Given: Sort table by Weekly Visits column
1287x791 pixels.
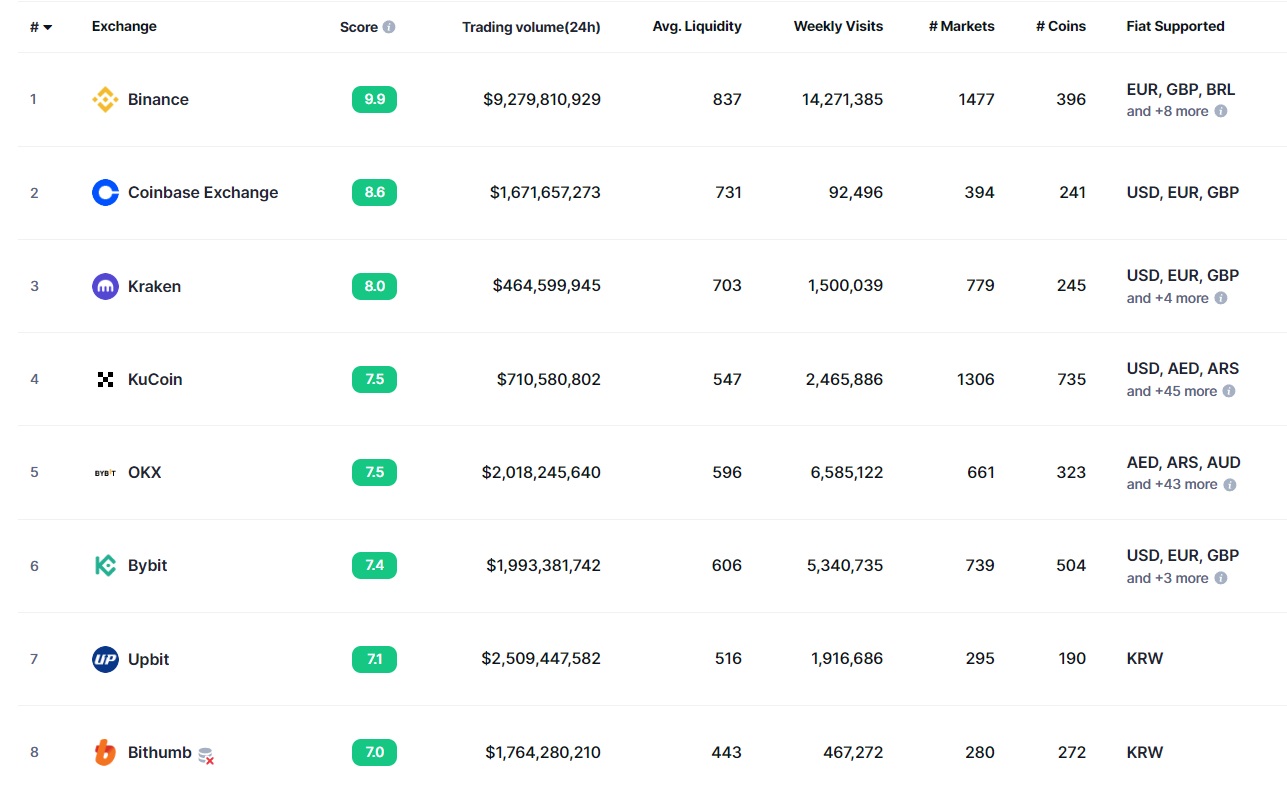Looking at the screenshot, I should click(838, 27).
